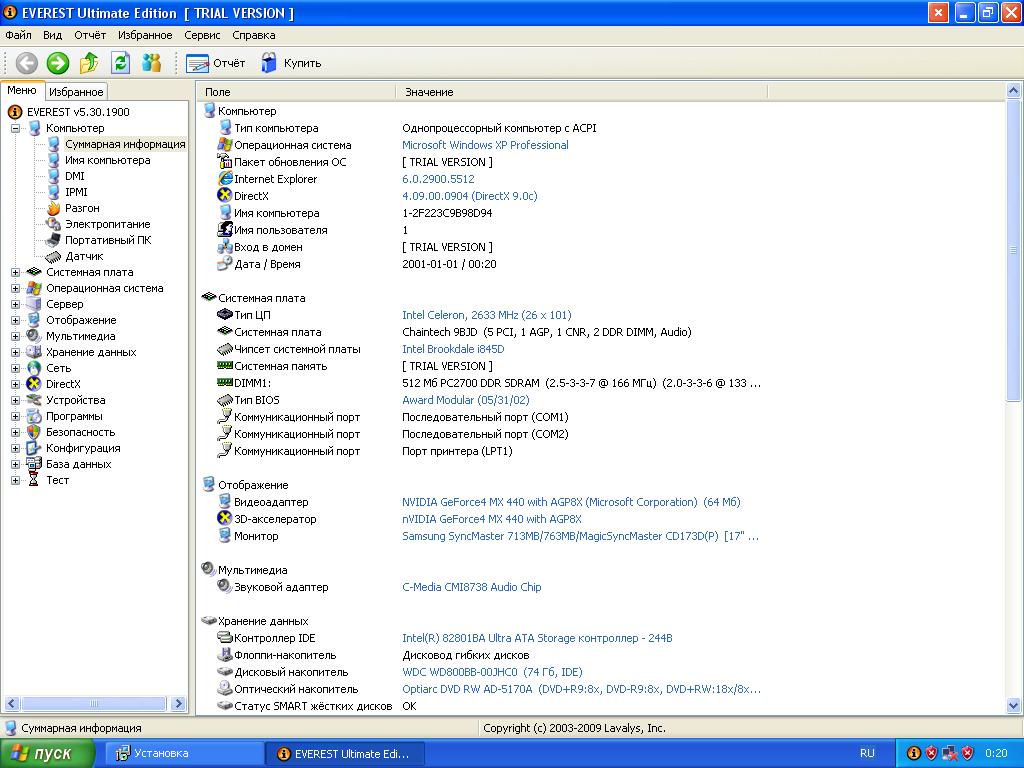Viewport: 1024px width, 768px height.
Task: Click the tree panel scroll left arrow
Action: [x=11, y=703]
